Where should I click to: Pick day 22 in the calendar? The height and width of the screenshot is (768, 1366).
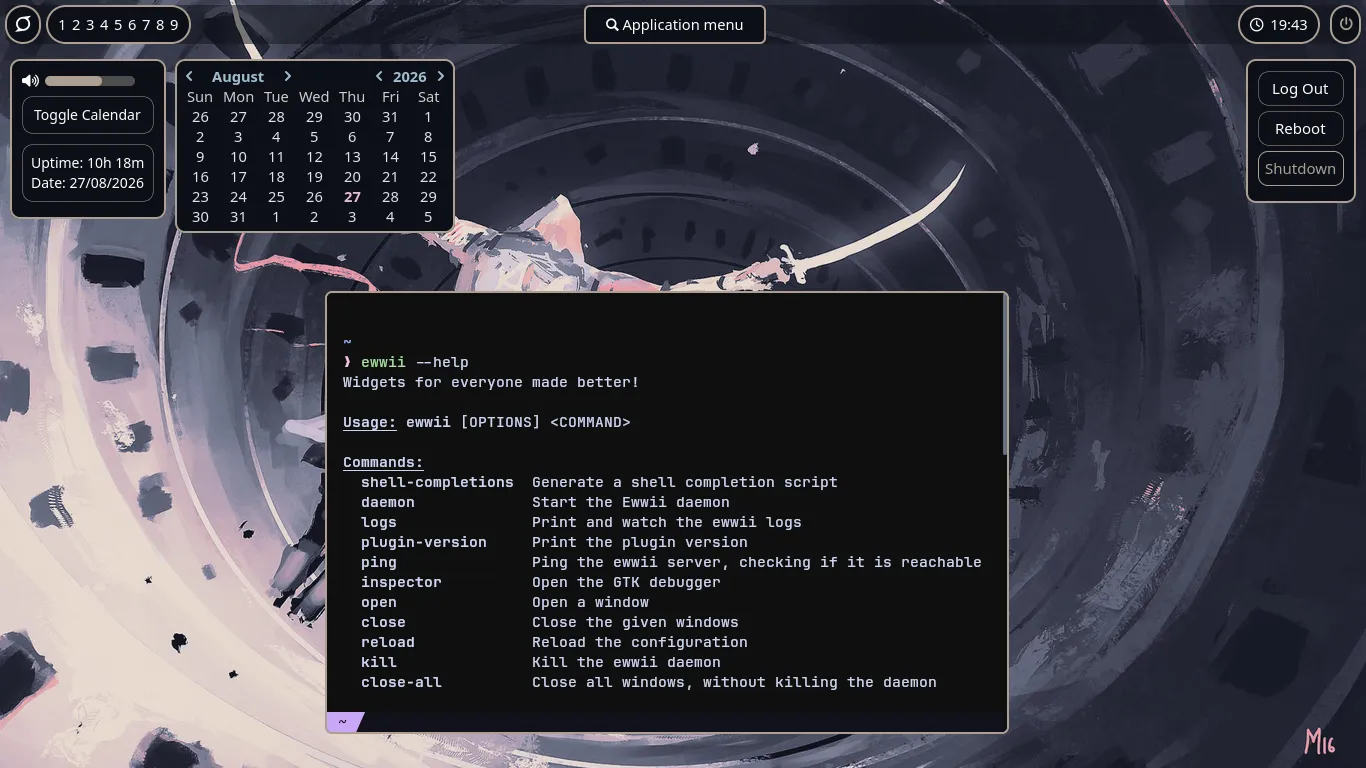coord(428,177)
